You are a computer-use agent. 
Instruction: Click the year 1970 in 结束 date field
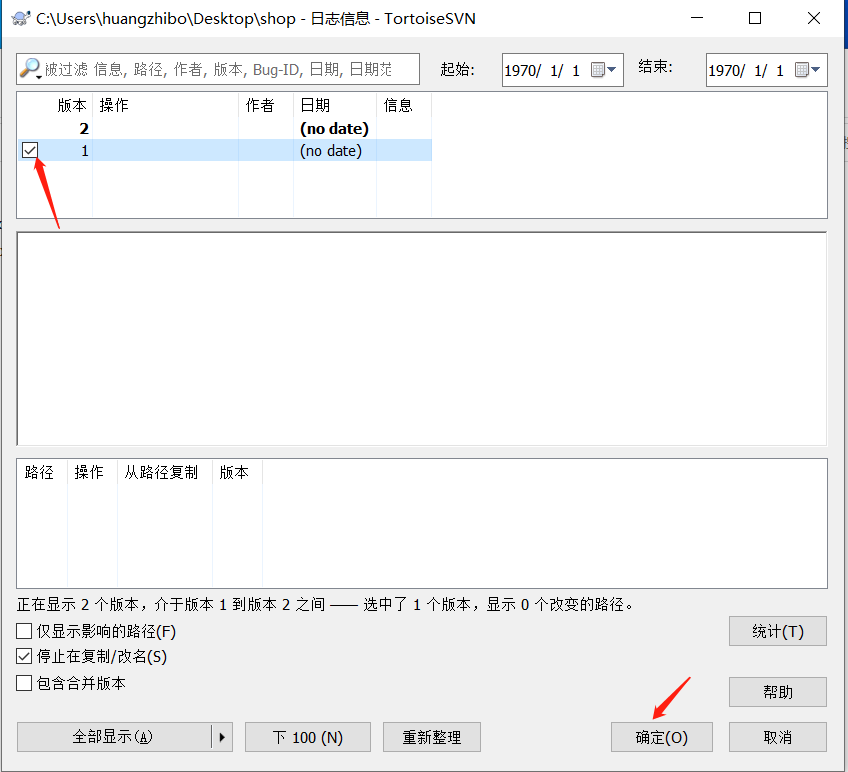point(725,70)
